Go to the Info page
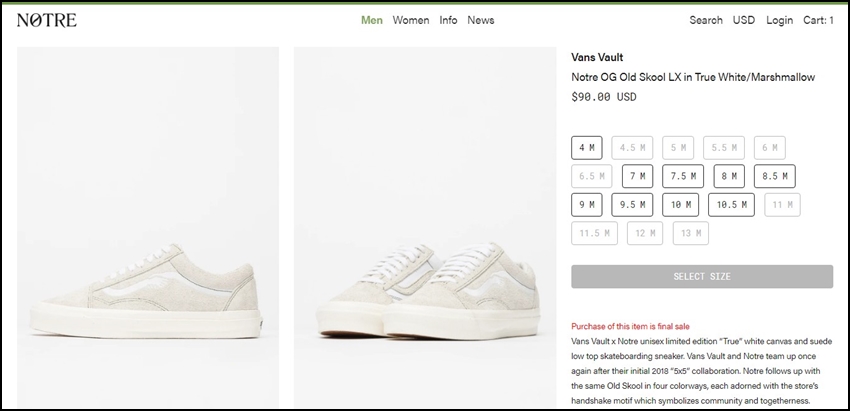 pos(448,20)
